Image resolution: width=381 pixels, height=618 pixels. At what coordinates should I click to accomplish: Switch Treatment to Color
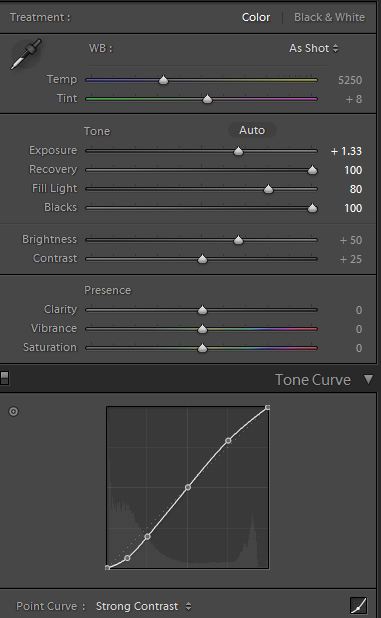click(256, 17)
